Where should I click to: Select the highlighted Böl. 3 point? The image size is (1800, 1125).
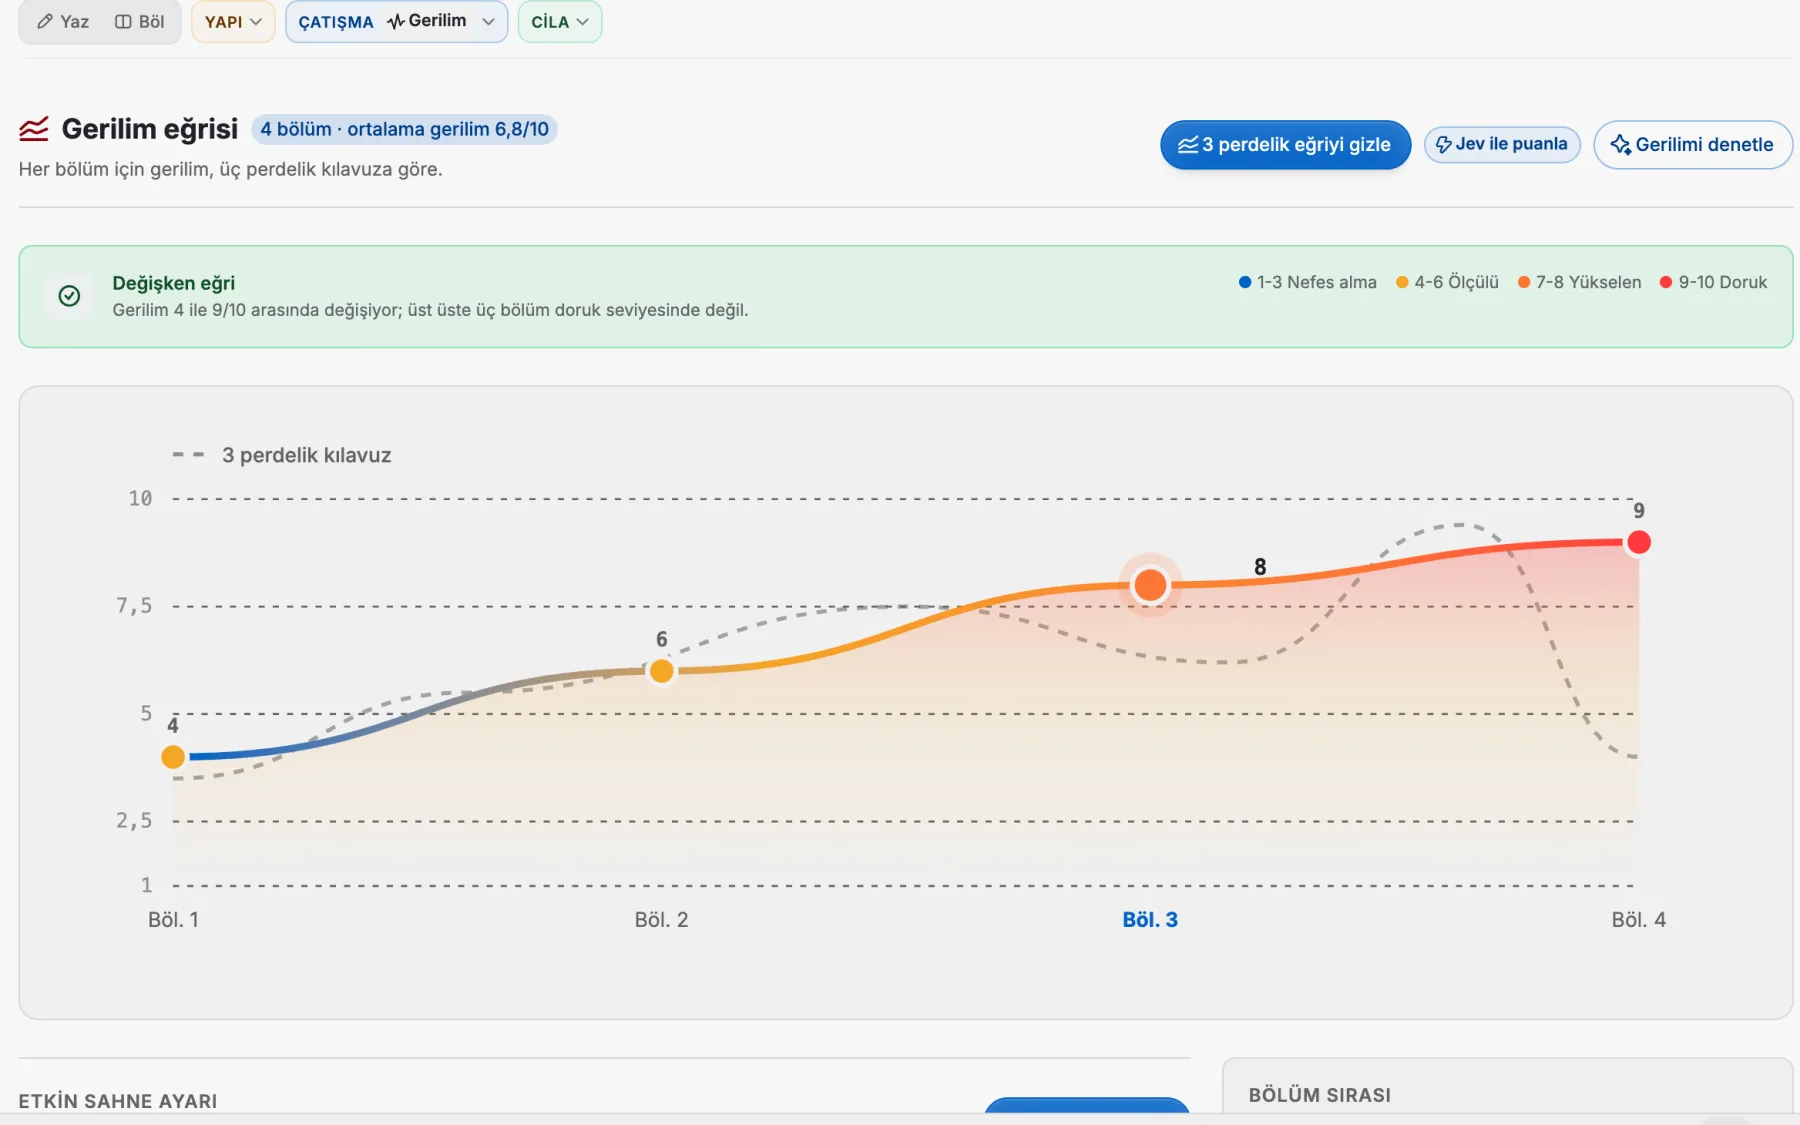1150,585
